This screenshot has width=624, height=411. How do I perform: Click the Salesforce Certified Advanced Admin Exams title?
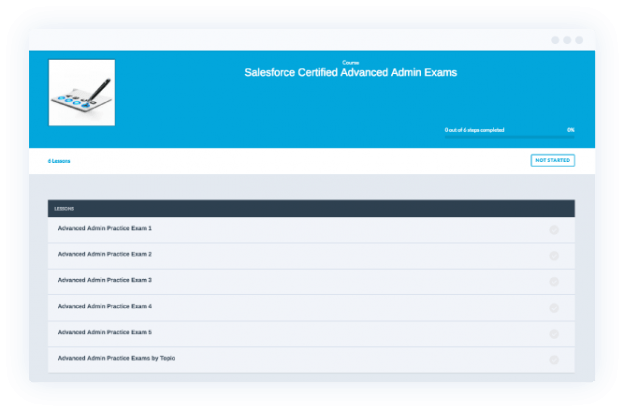click(x=351, y=72)
